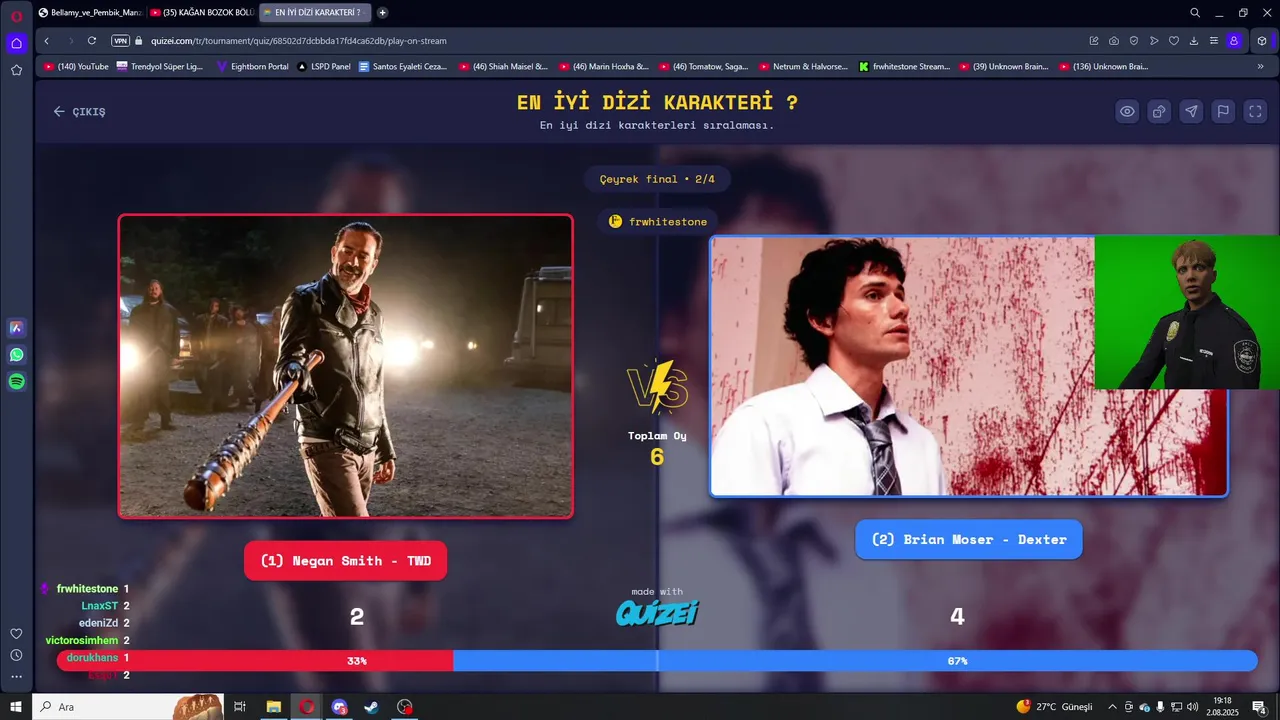Expand hidden bookmarks chevron
Screen dimensions: 1280x720
(x=1260, y=67)
